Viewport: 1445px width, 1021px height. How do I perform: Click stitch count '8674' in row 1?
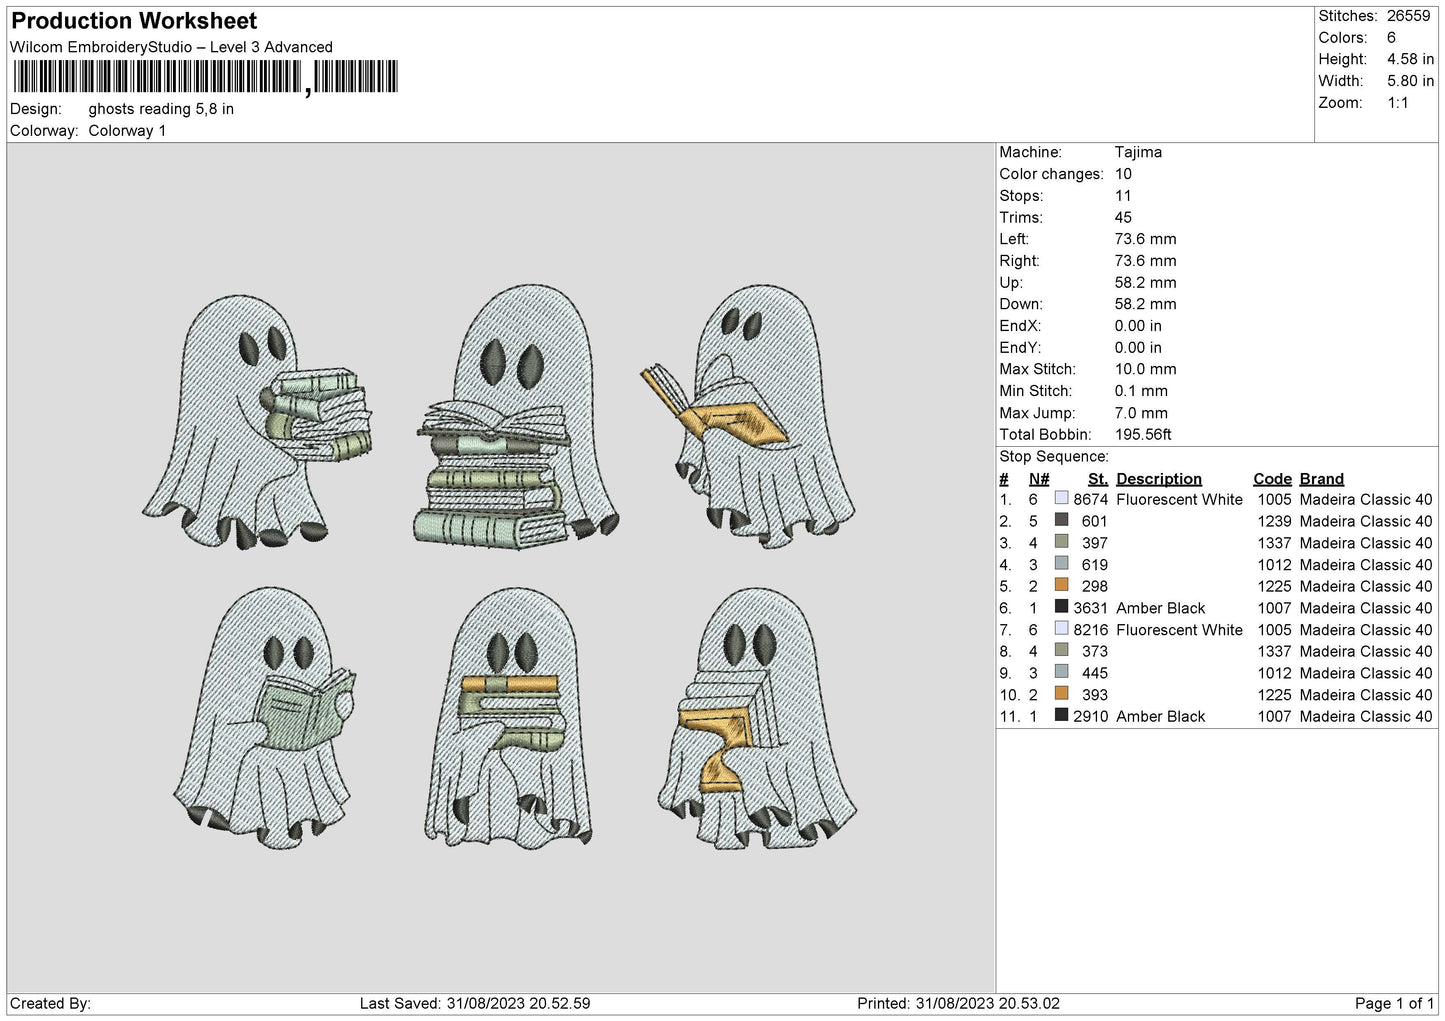point(1091,499)
